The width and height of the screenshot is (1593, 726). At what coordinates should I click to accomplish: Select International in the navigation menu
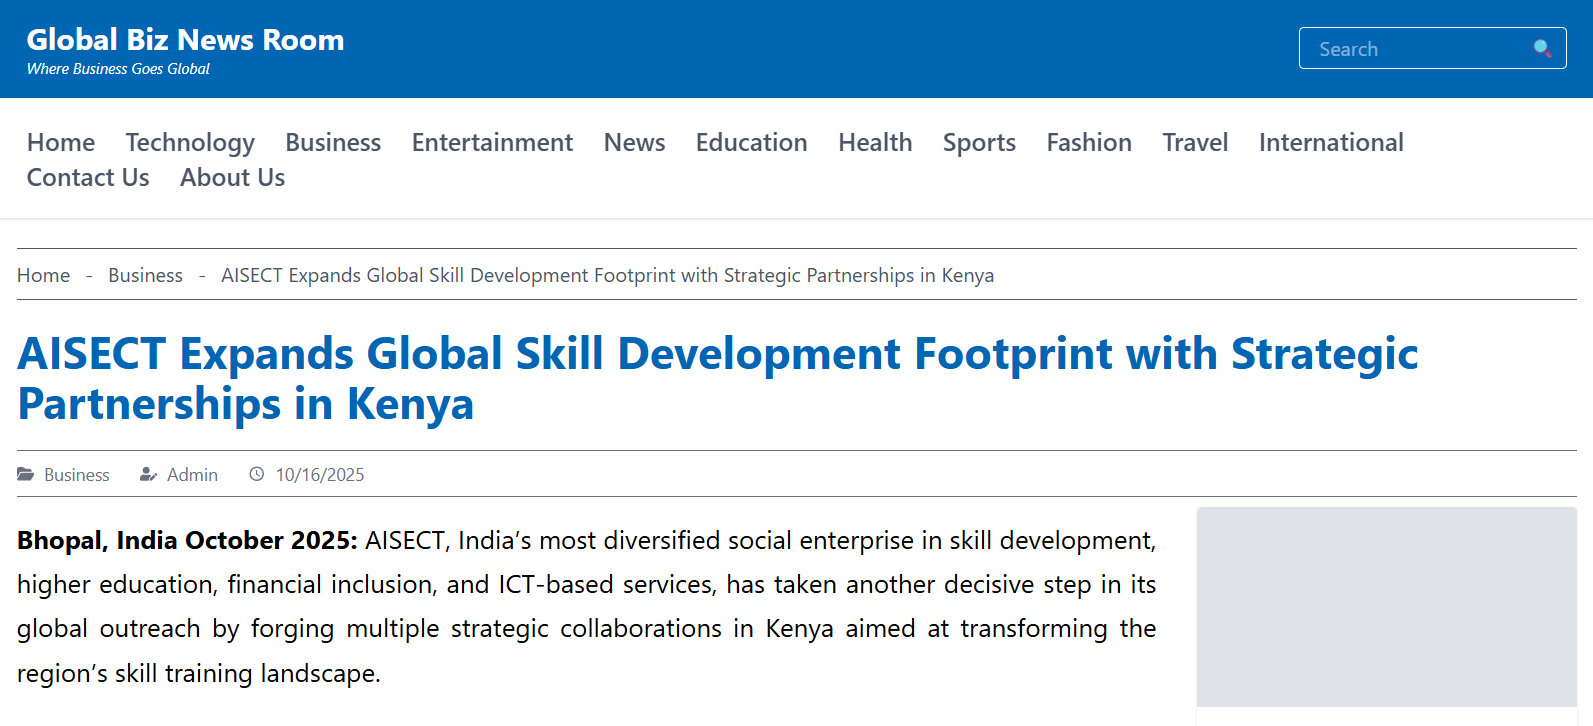[1331, 143]
